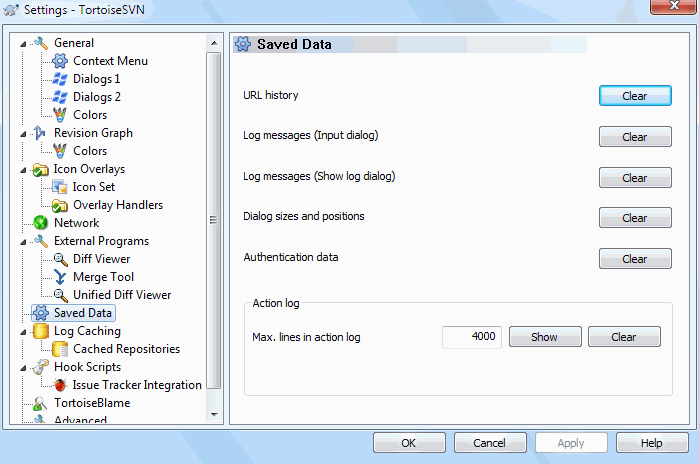Clear Authentication data
The height and width of the screenshot is (464, 699).
635,259
